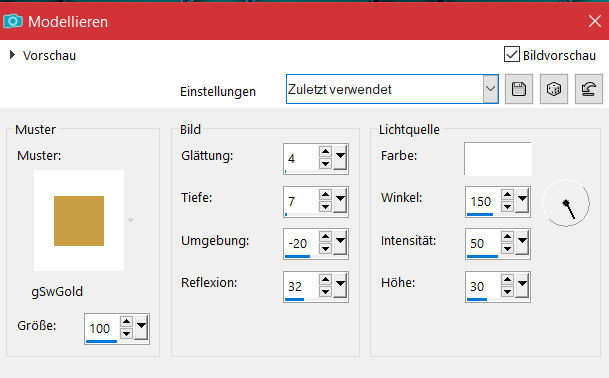Increase Glättung value with up arrow
609x378 pixels.
(x=325, y=152)
